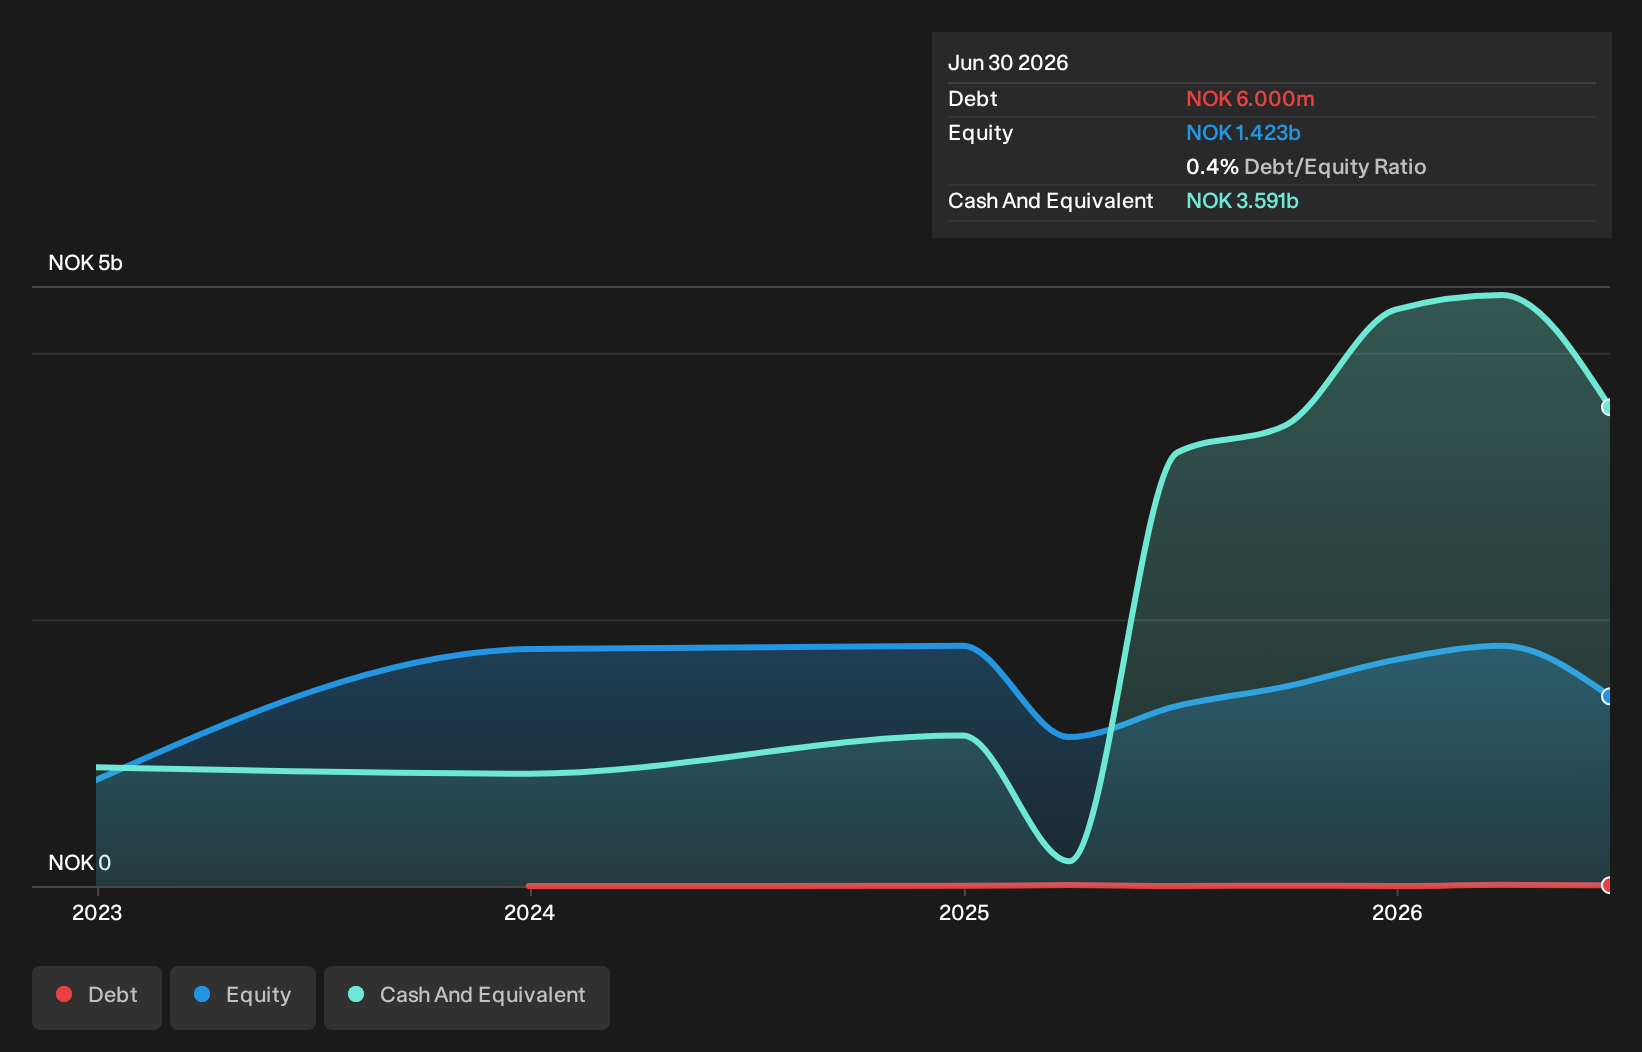Toggle the Equity legend button

click(x=243, y=997)
